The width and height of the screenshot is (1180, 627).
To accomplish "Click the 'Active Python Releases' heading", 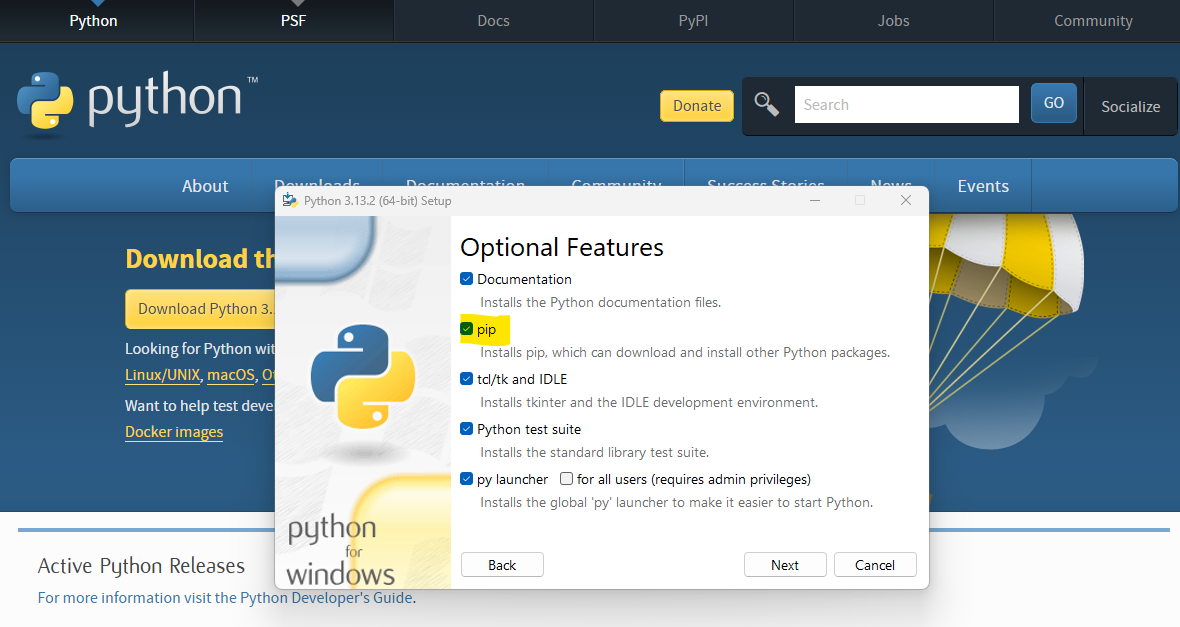I will pos(141,565).
